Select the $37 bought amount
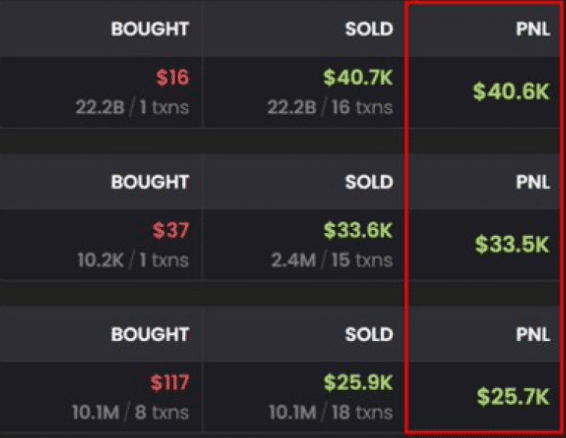 point(171,230)
